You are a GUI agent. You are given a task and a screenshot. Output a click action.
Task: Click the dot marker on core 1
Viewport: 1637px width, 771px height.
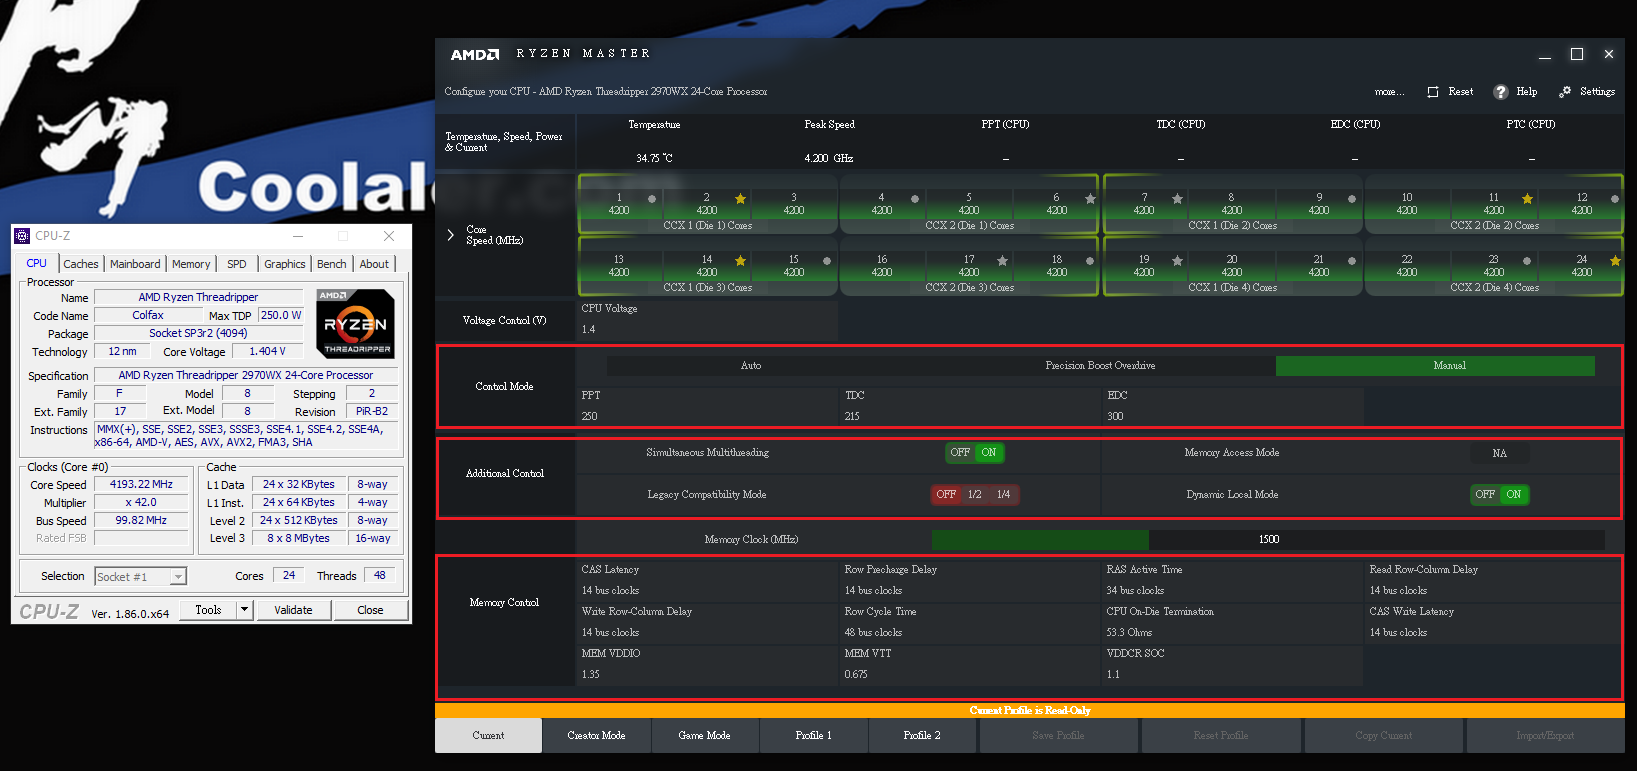(x=652, y=199)
